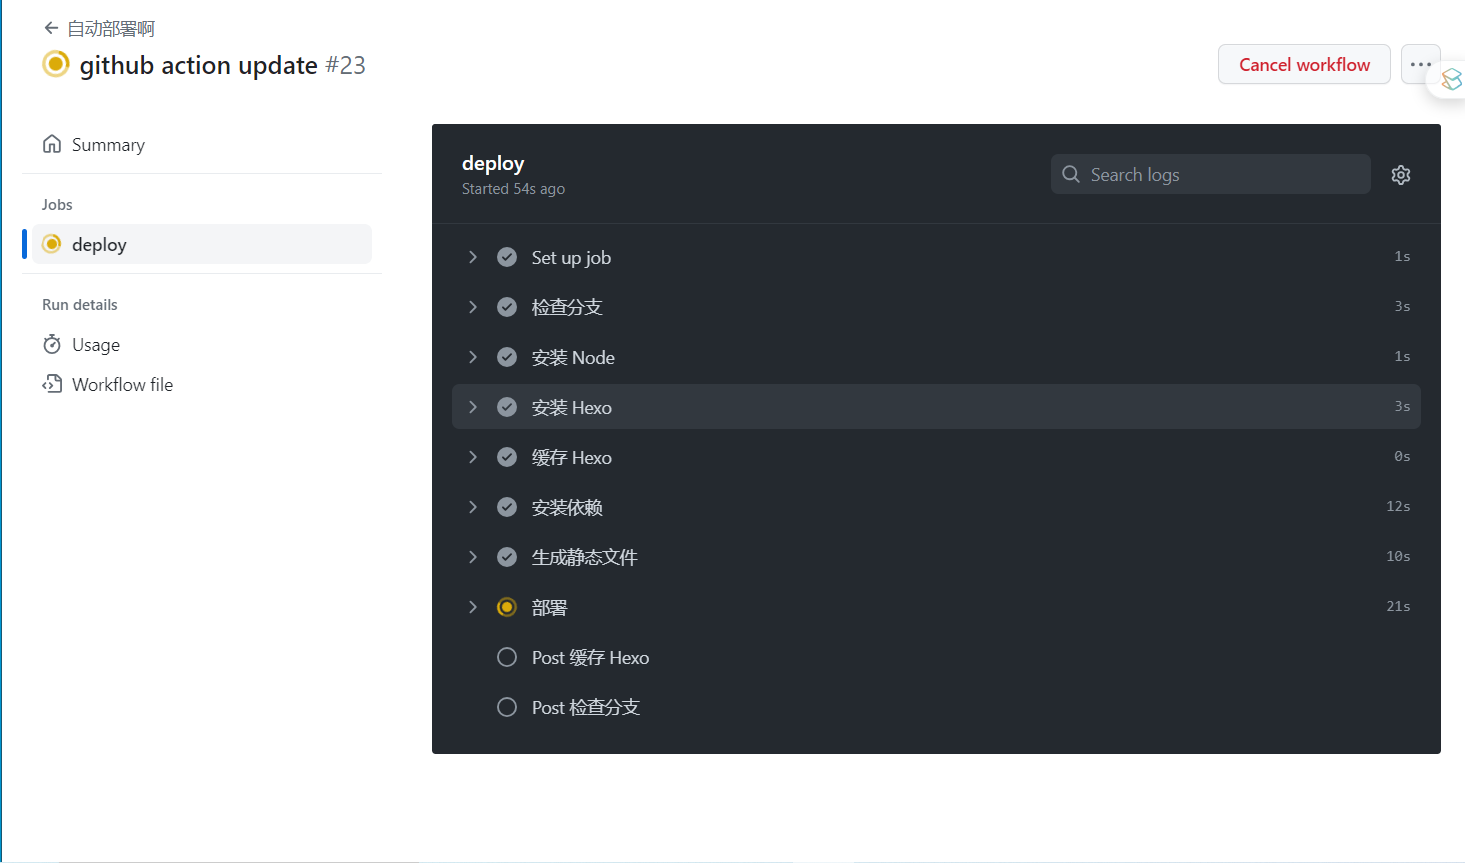Image resolution: width=1465 pixels, height=863 pixels.
Task: Expand the 缓存 Hexo step
Action: 473,457
